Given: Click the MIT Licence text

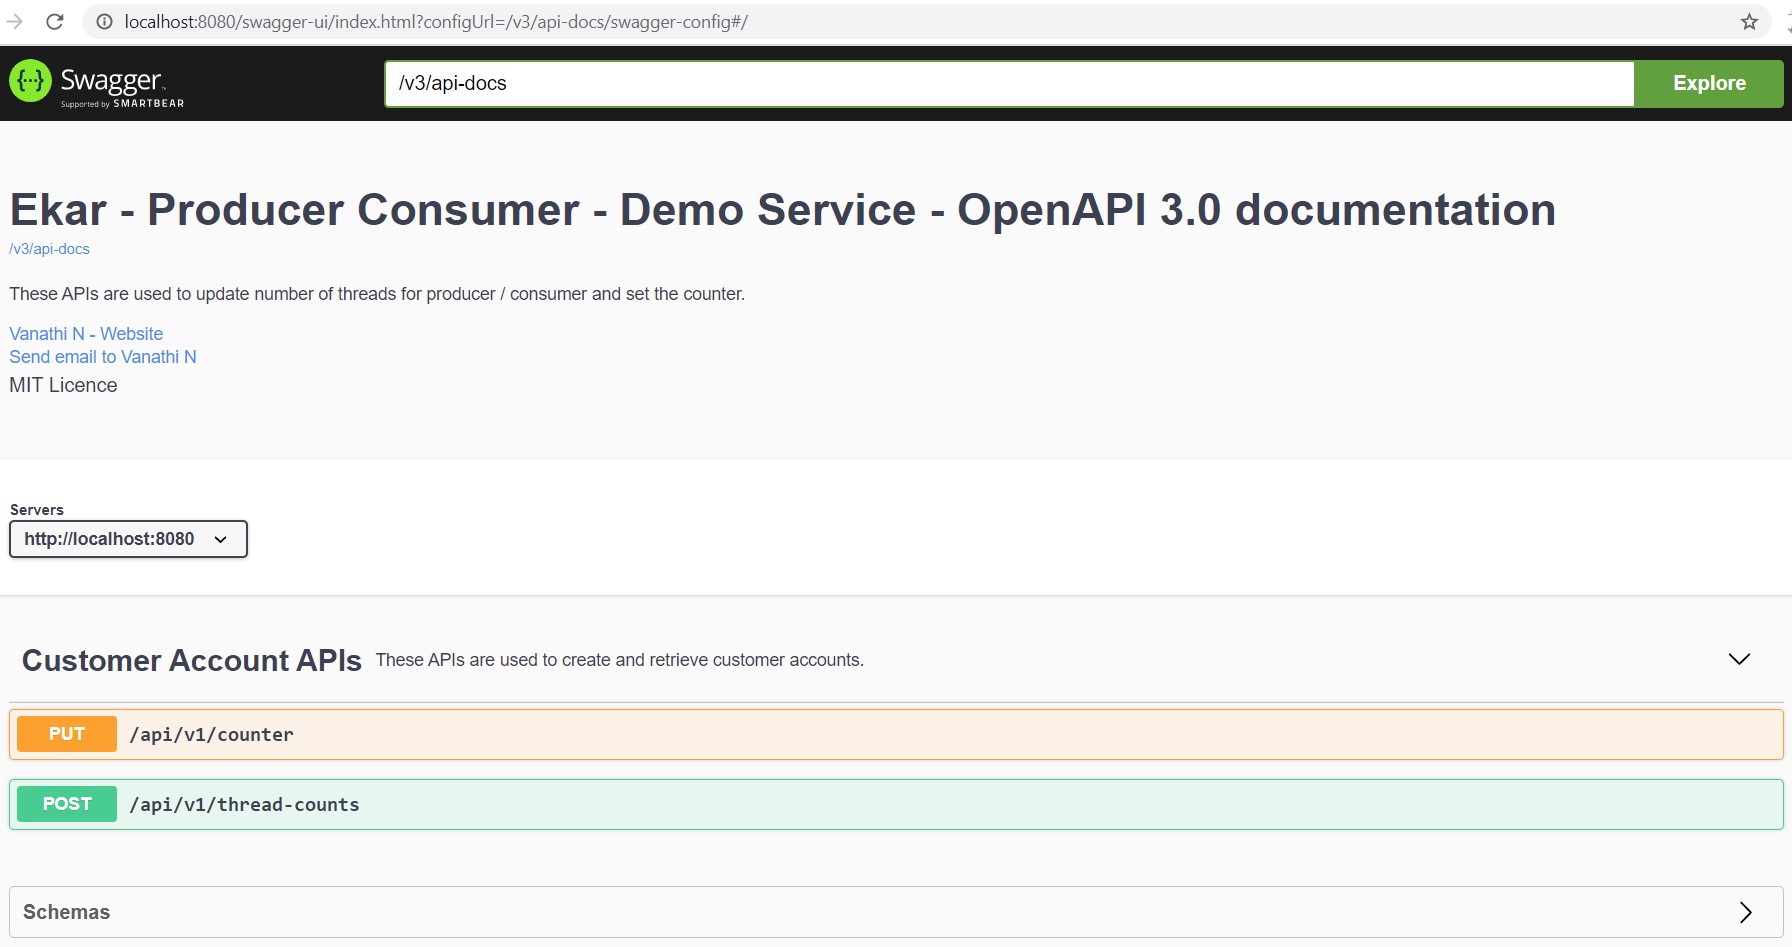Looking at the screenshot, I should click(x=63, y=385).
